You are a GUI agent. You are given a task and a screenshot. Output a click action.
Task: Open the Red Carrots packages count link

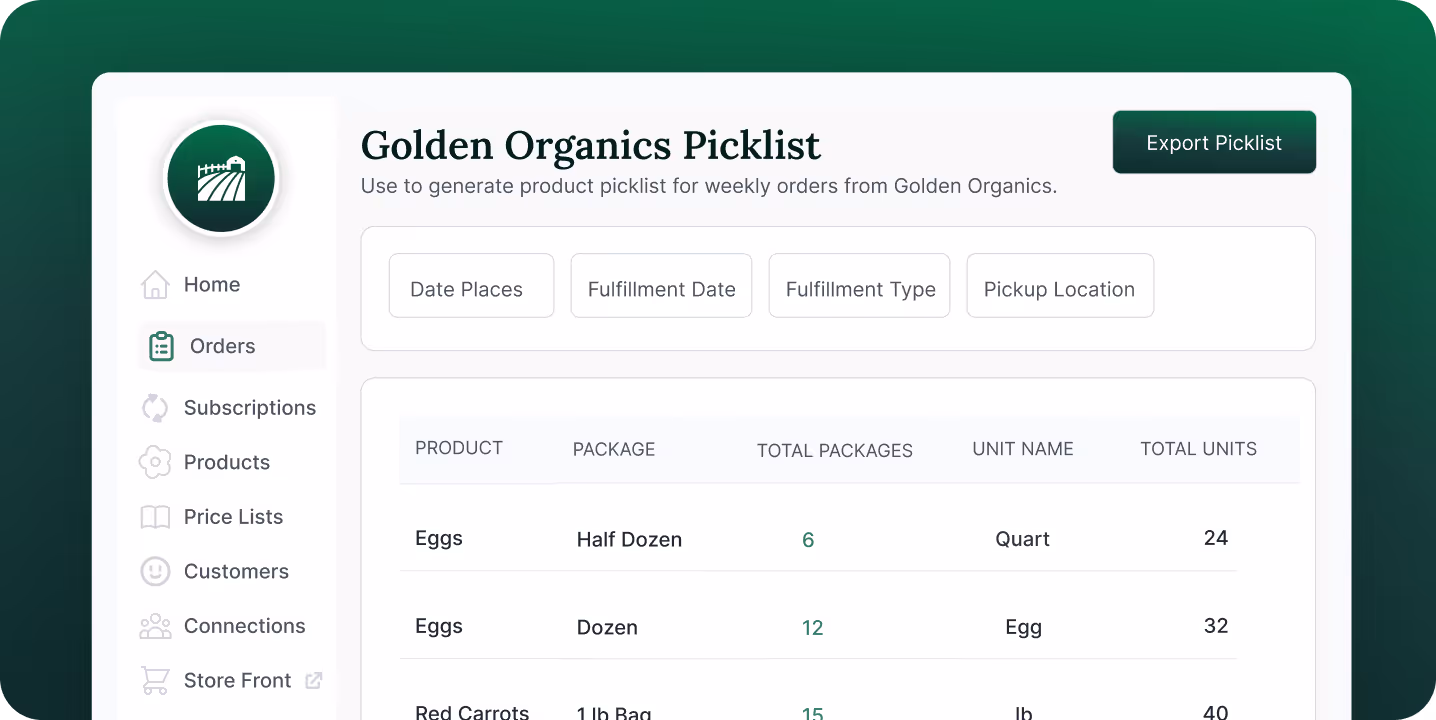(x=812, y=712)
